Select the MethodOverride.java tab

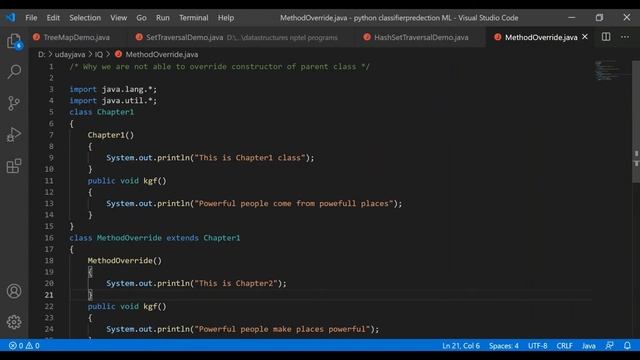click(x=541, y=37)
